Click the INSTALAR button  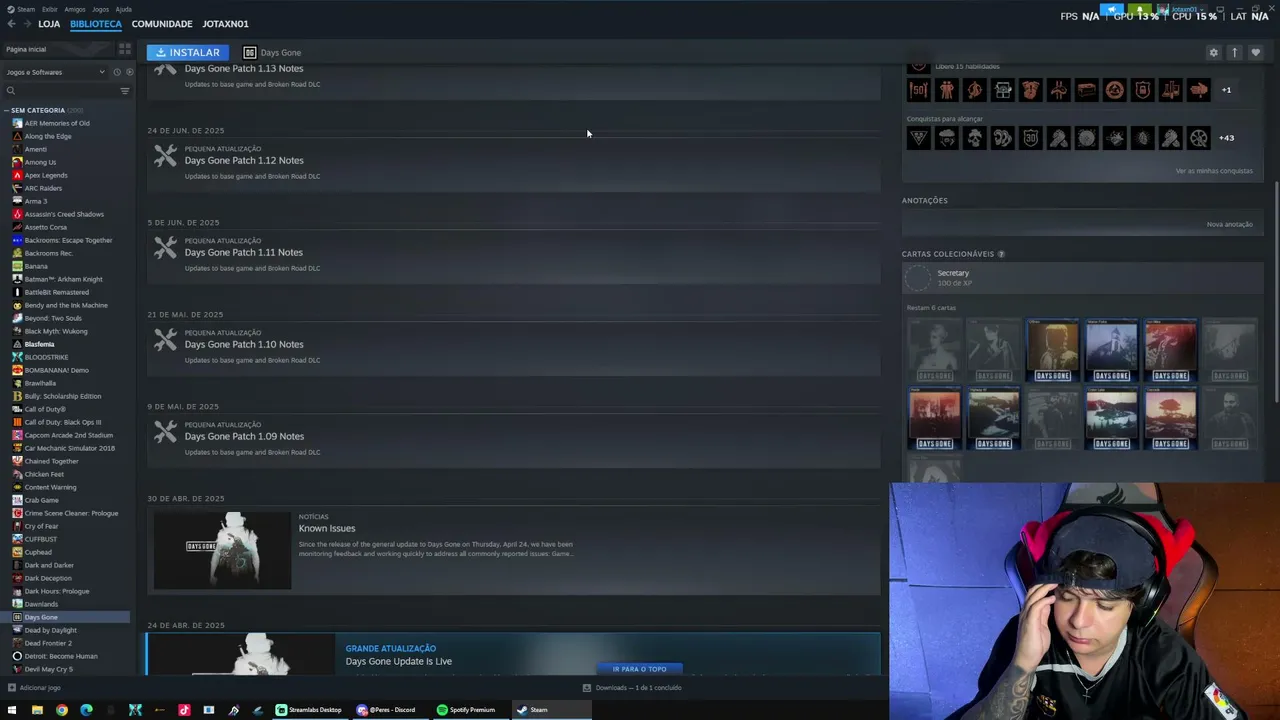187,53
